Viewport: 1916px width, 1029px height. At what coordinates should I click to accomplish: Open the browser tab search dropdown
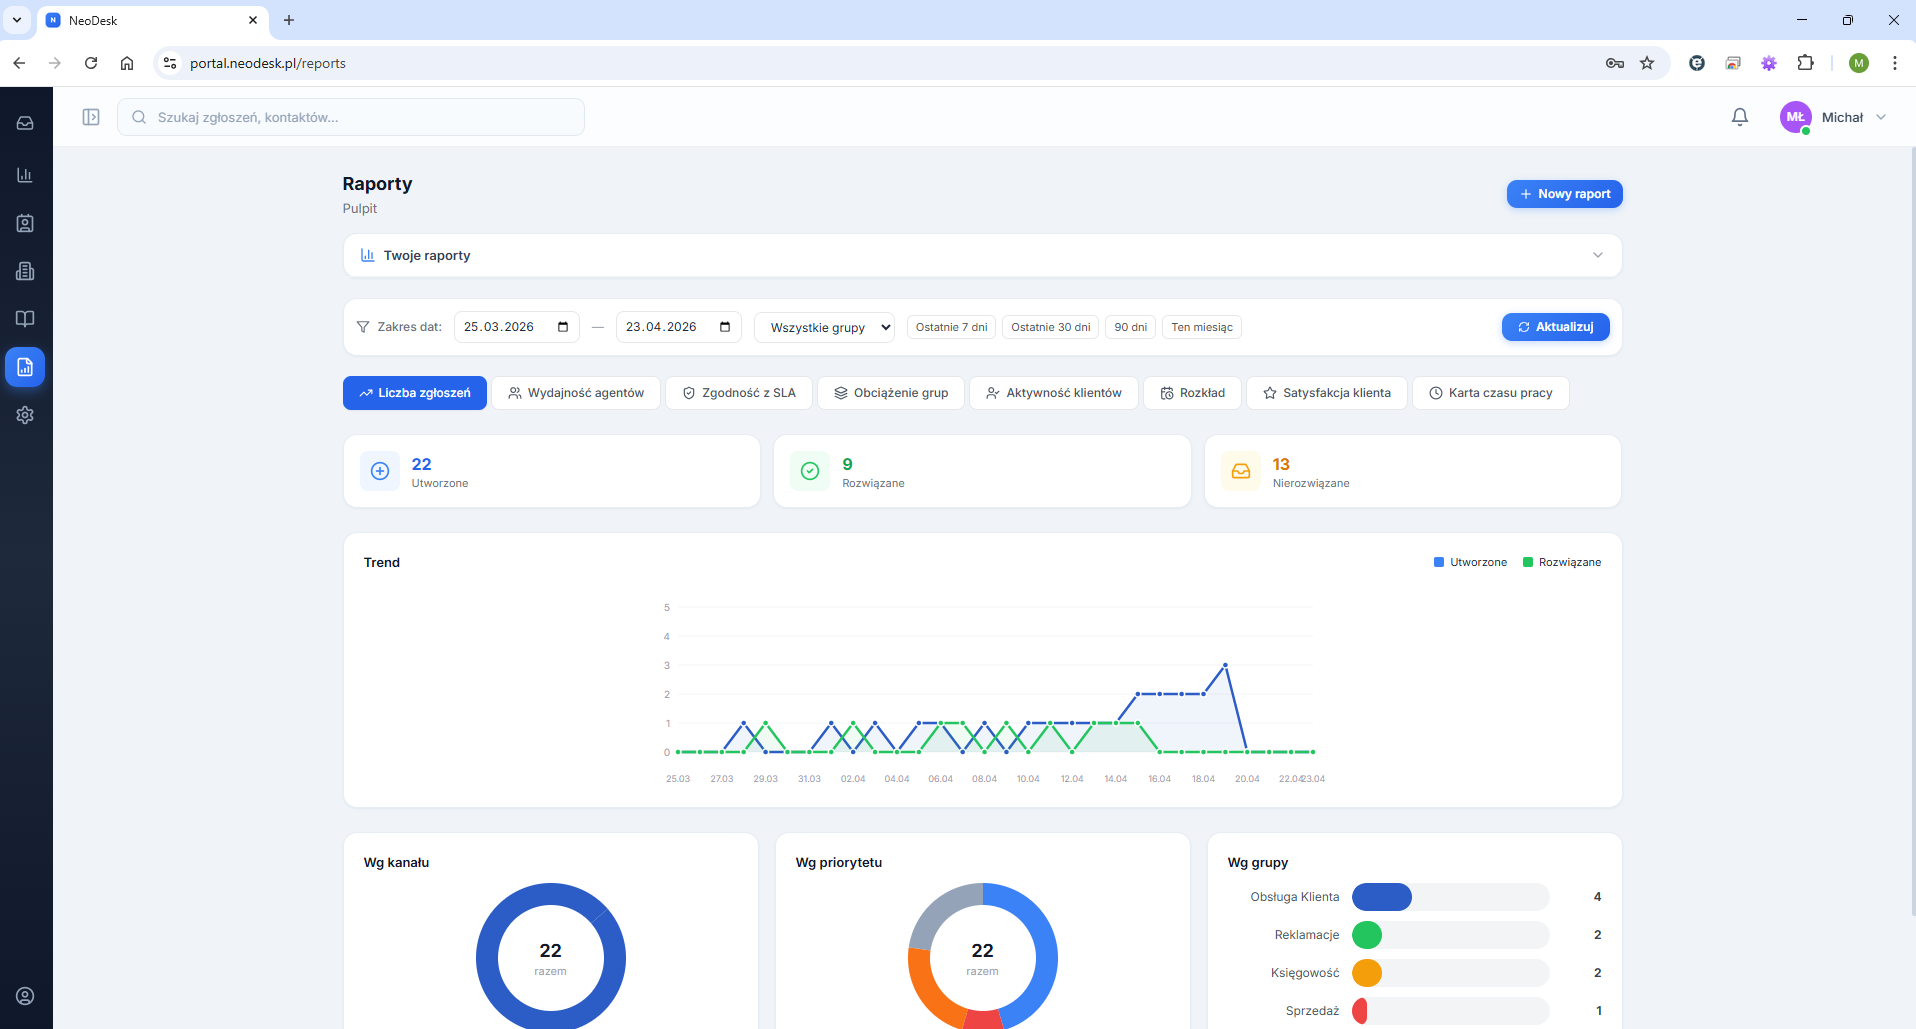[17, 20]
